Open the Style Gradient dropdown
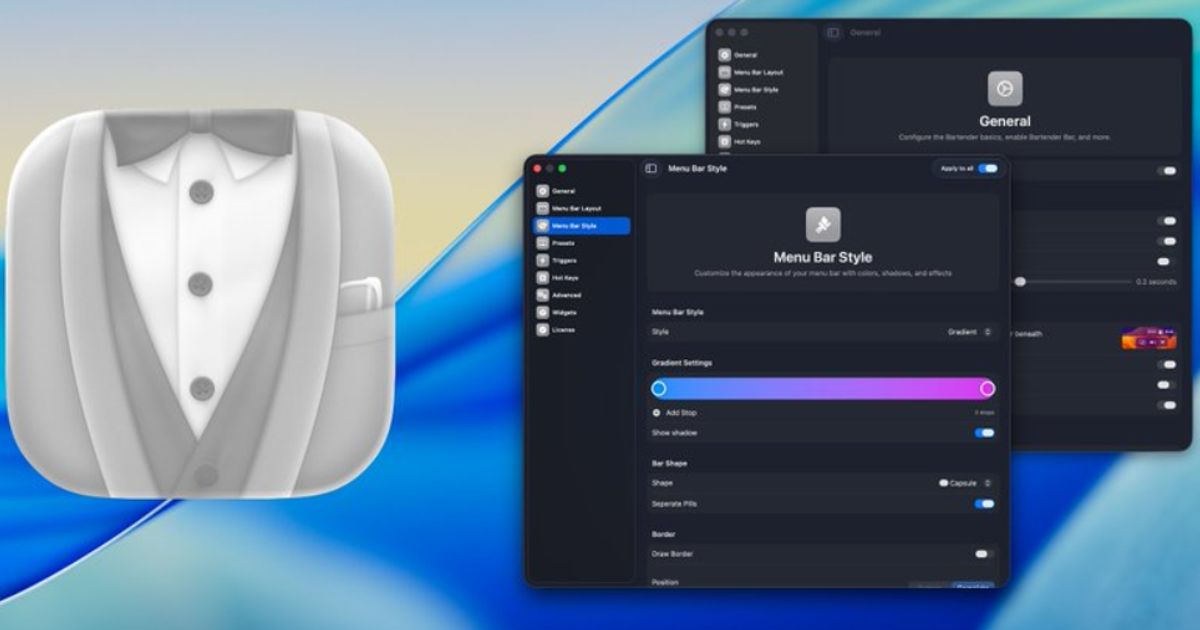1200x630 pixels. click(x=969, y=332)
